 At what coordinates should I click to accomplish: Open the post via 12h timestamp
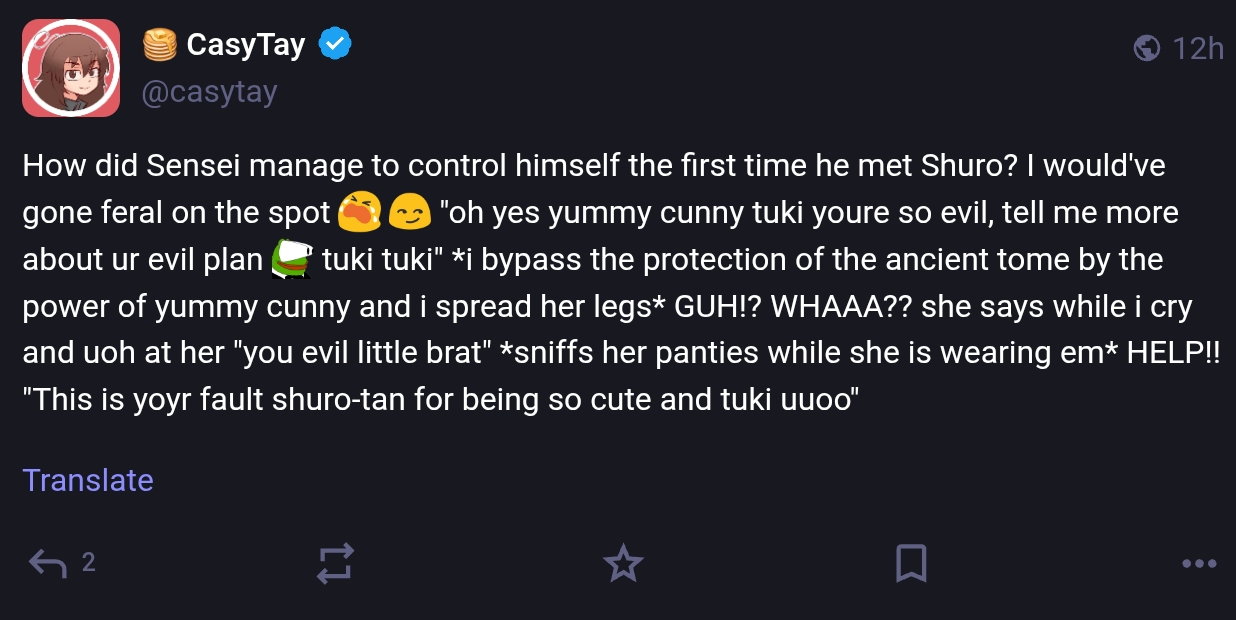(1197, 47)
